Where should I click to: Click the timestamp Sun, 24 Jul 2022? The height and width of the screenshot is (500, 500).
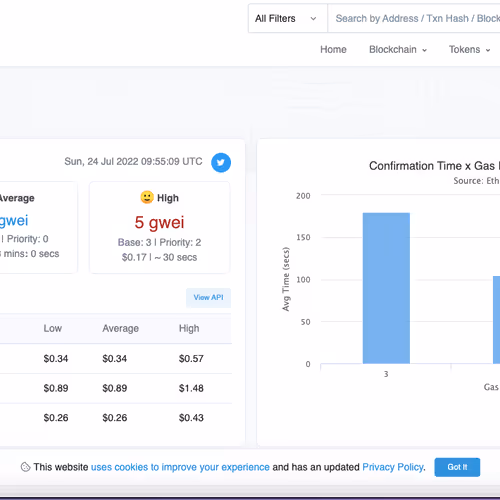(133, 162)
